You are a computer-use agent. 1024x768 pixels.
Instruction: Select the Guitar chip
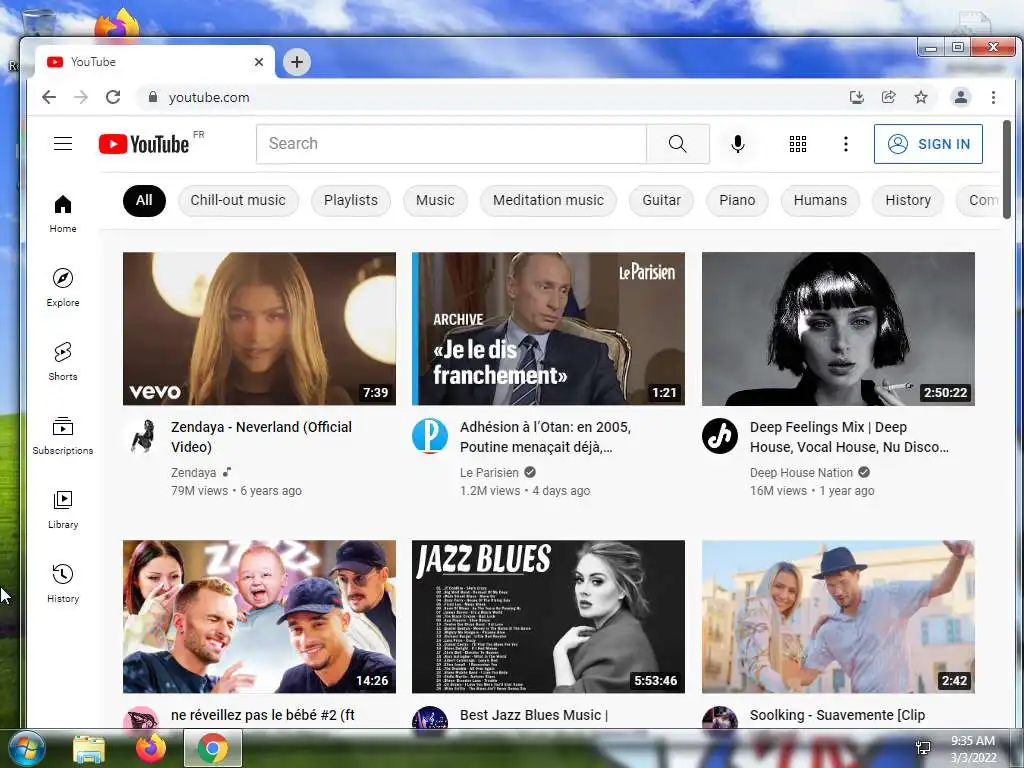click(x=661, y=200)
